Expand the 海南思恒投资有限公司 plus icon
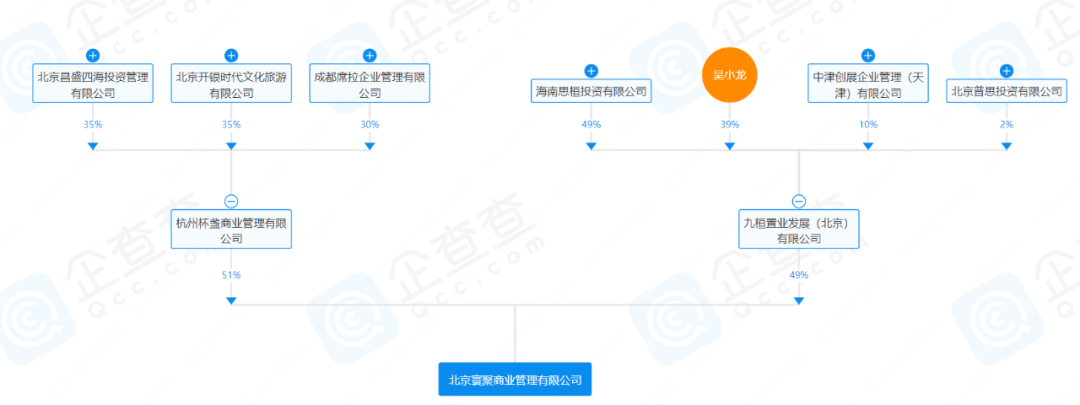Image resolution: width=1080 pixels, height=405 pixels. 591,70
